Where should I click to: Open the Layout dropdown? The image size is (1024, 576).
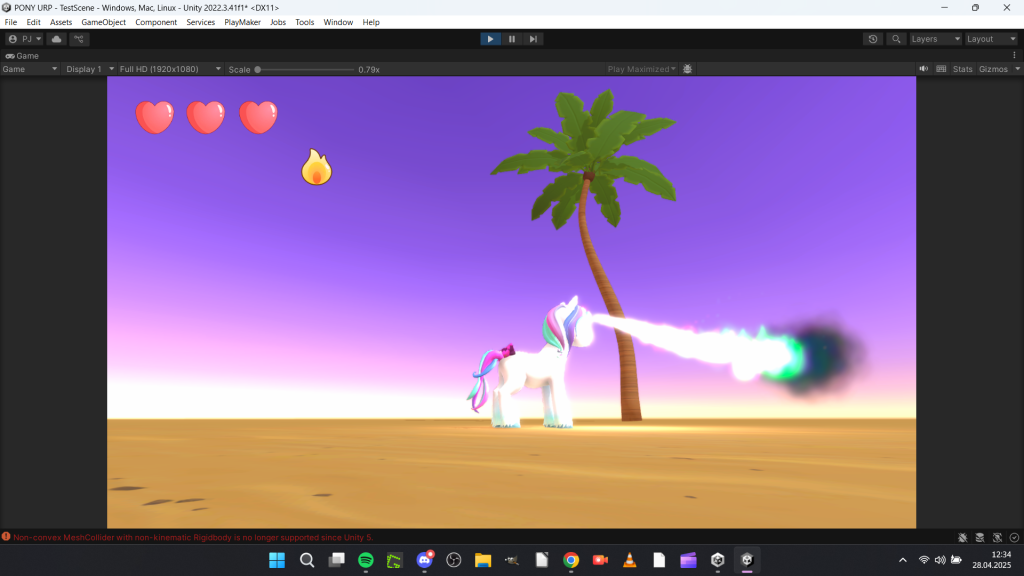tap(991, 39)
